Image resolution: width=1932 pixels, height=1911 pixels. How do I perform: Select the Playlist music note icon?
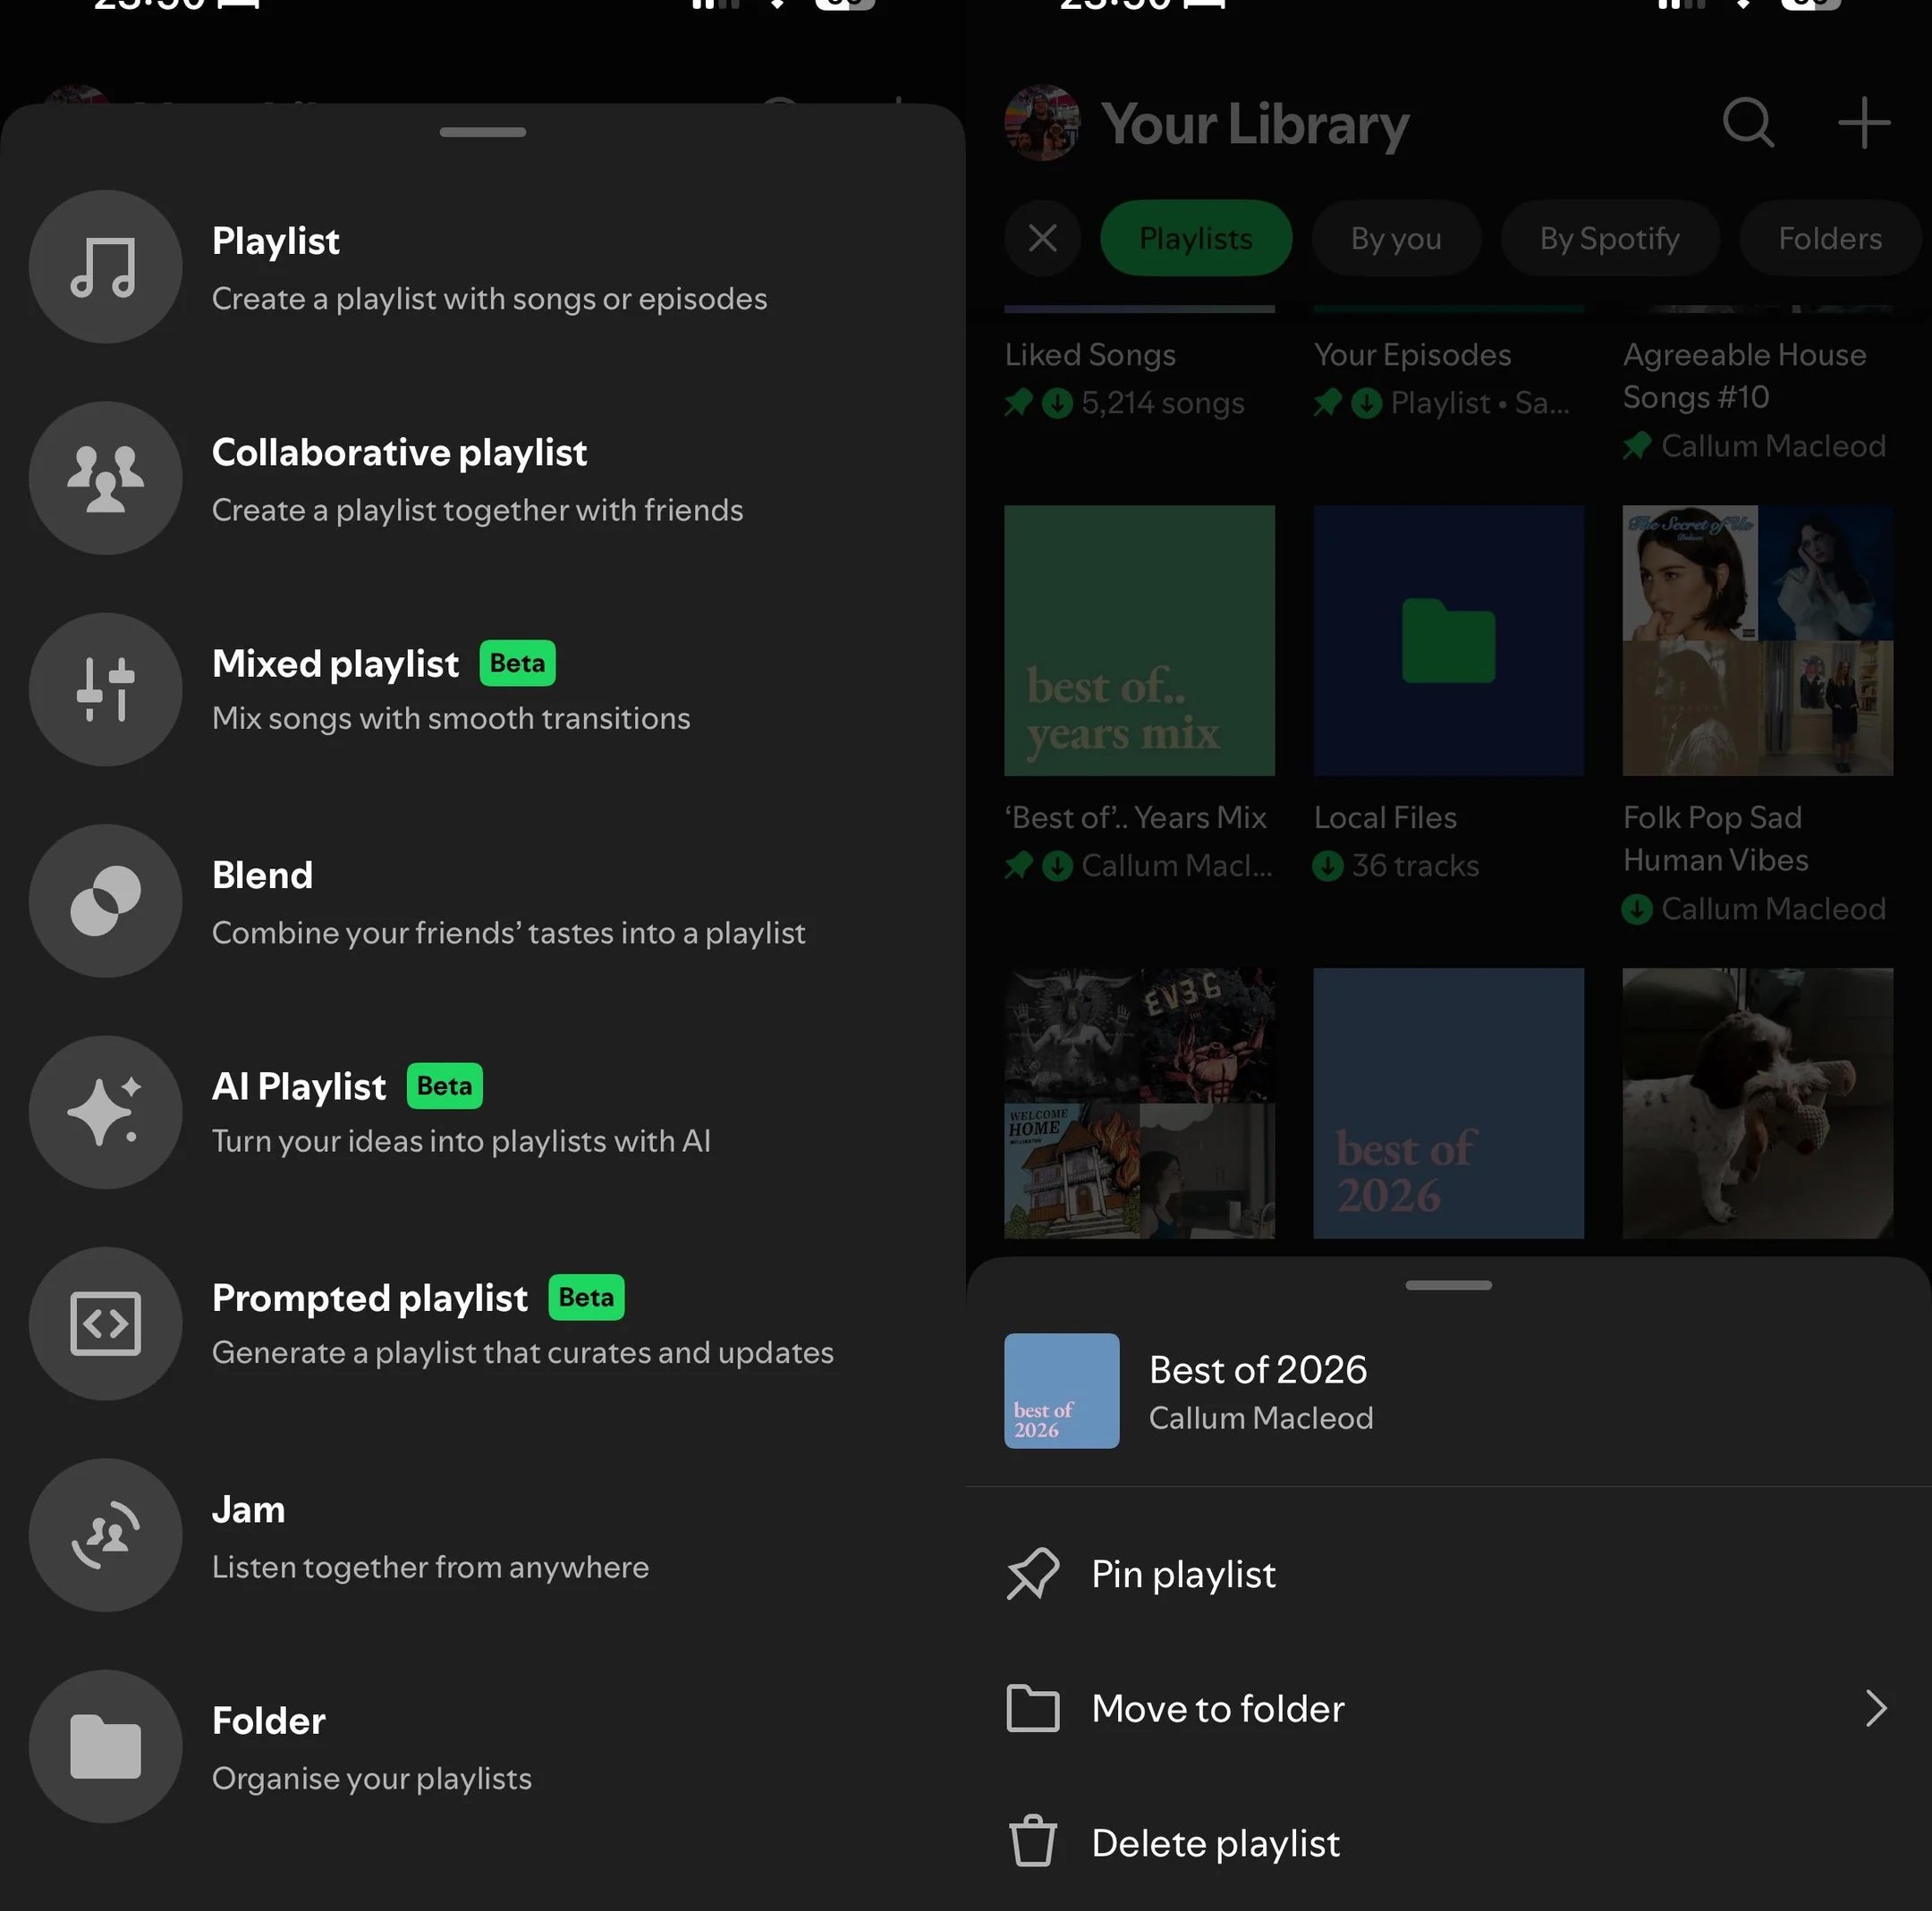coord(106,266)
